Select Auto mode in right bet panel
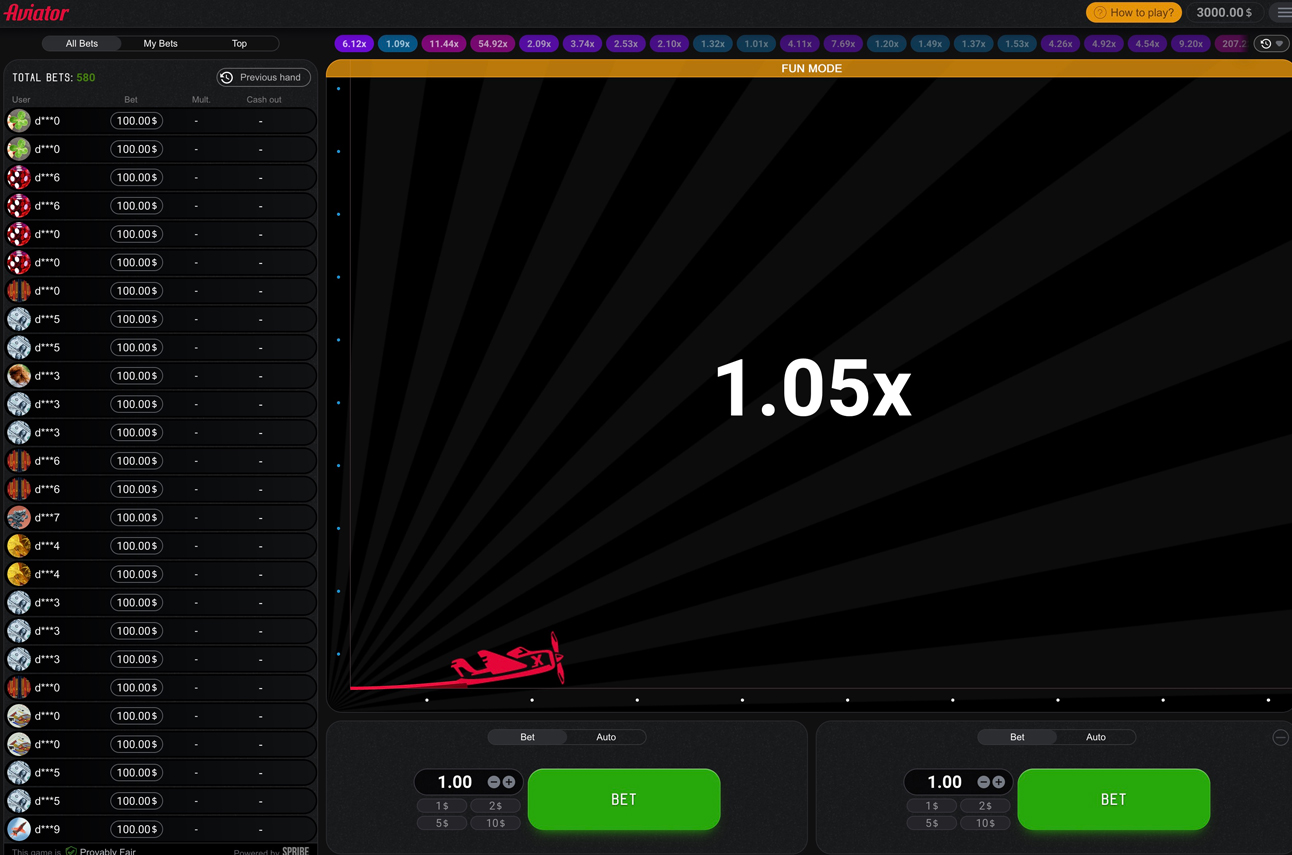 [1096, 737]
